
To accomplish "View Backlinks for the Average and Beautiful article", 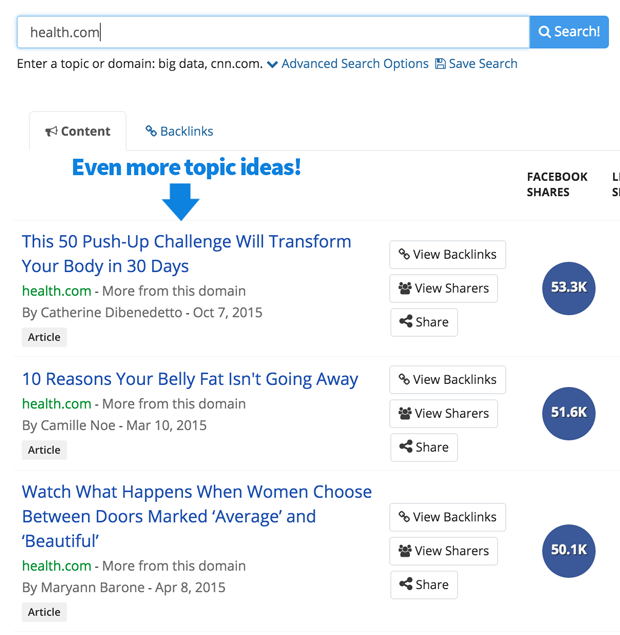I will coord(447,517).
